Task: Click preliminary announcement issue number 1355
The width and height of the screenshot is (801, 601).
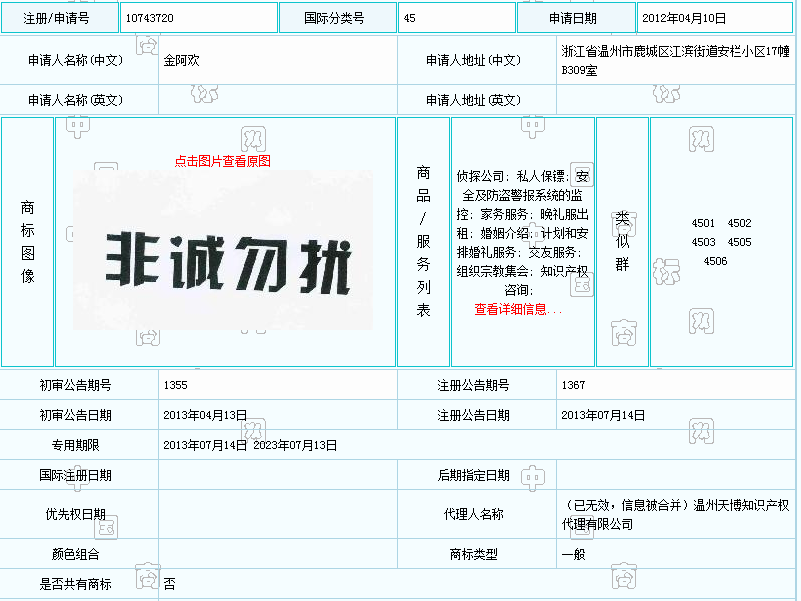Action: [x=176, y=385]
